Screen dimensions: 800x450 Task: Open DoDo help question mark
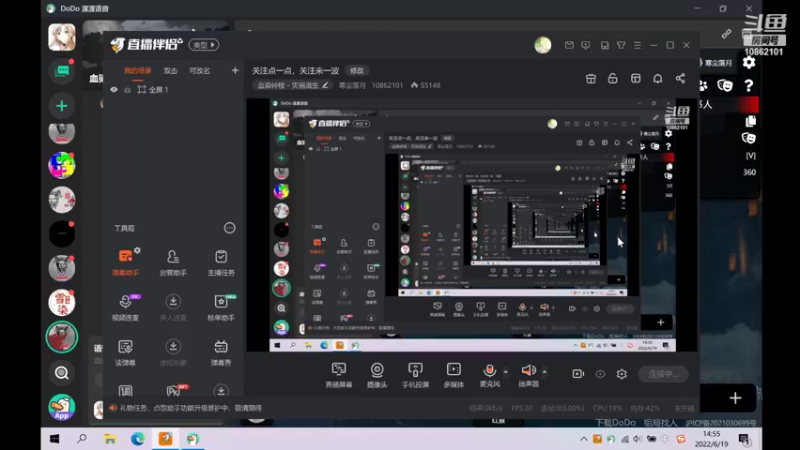tap(748, 85)
